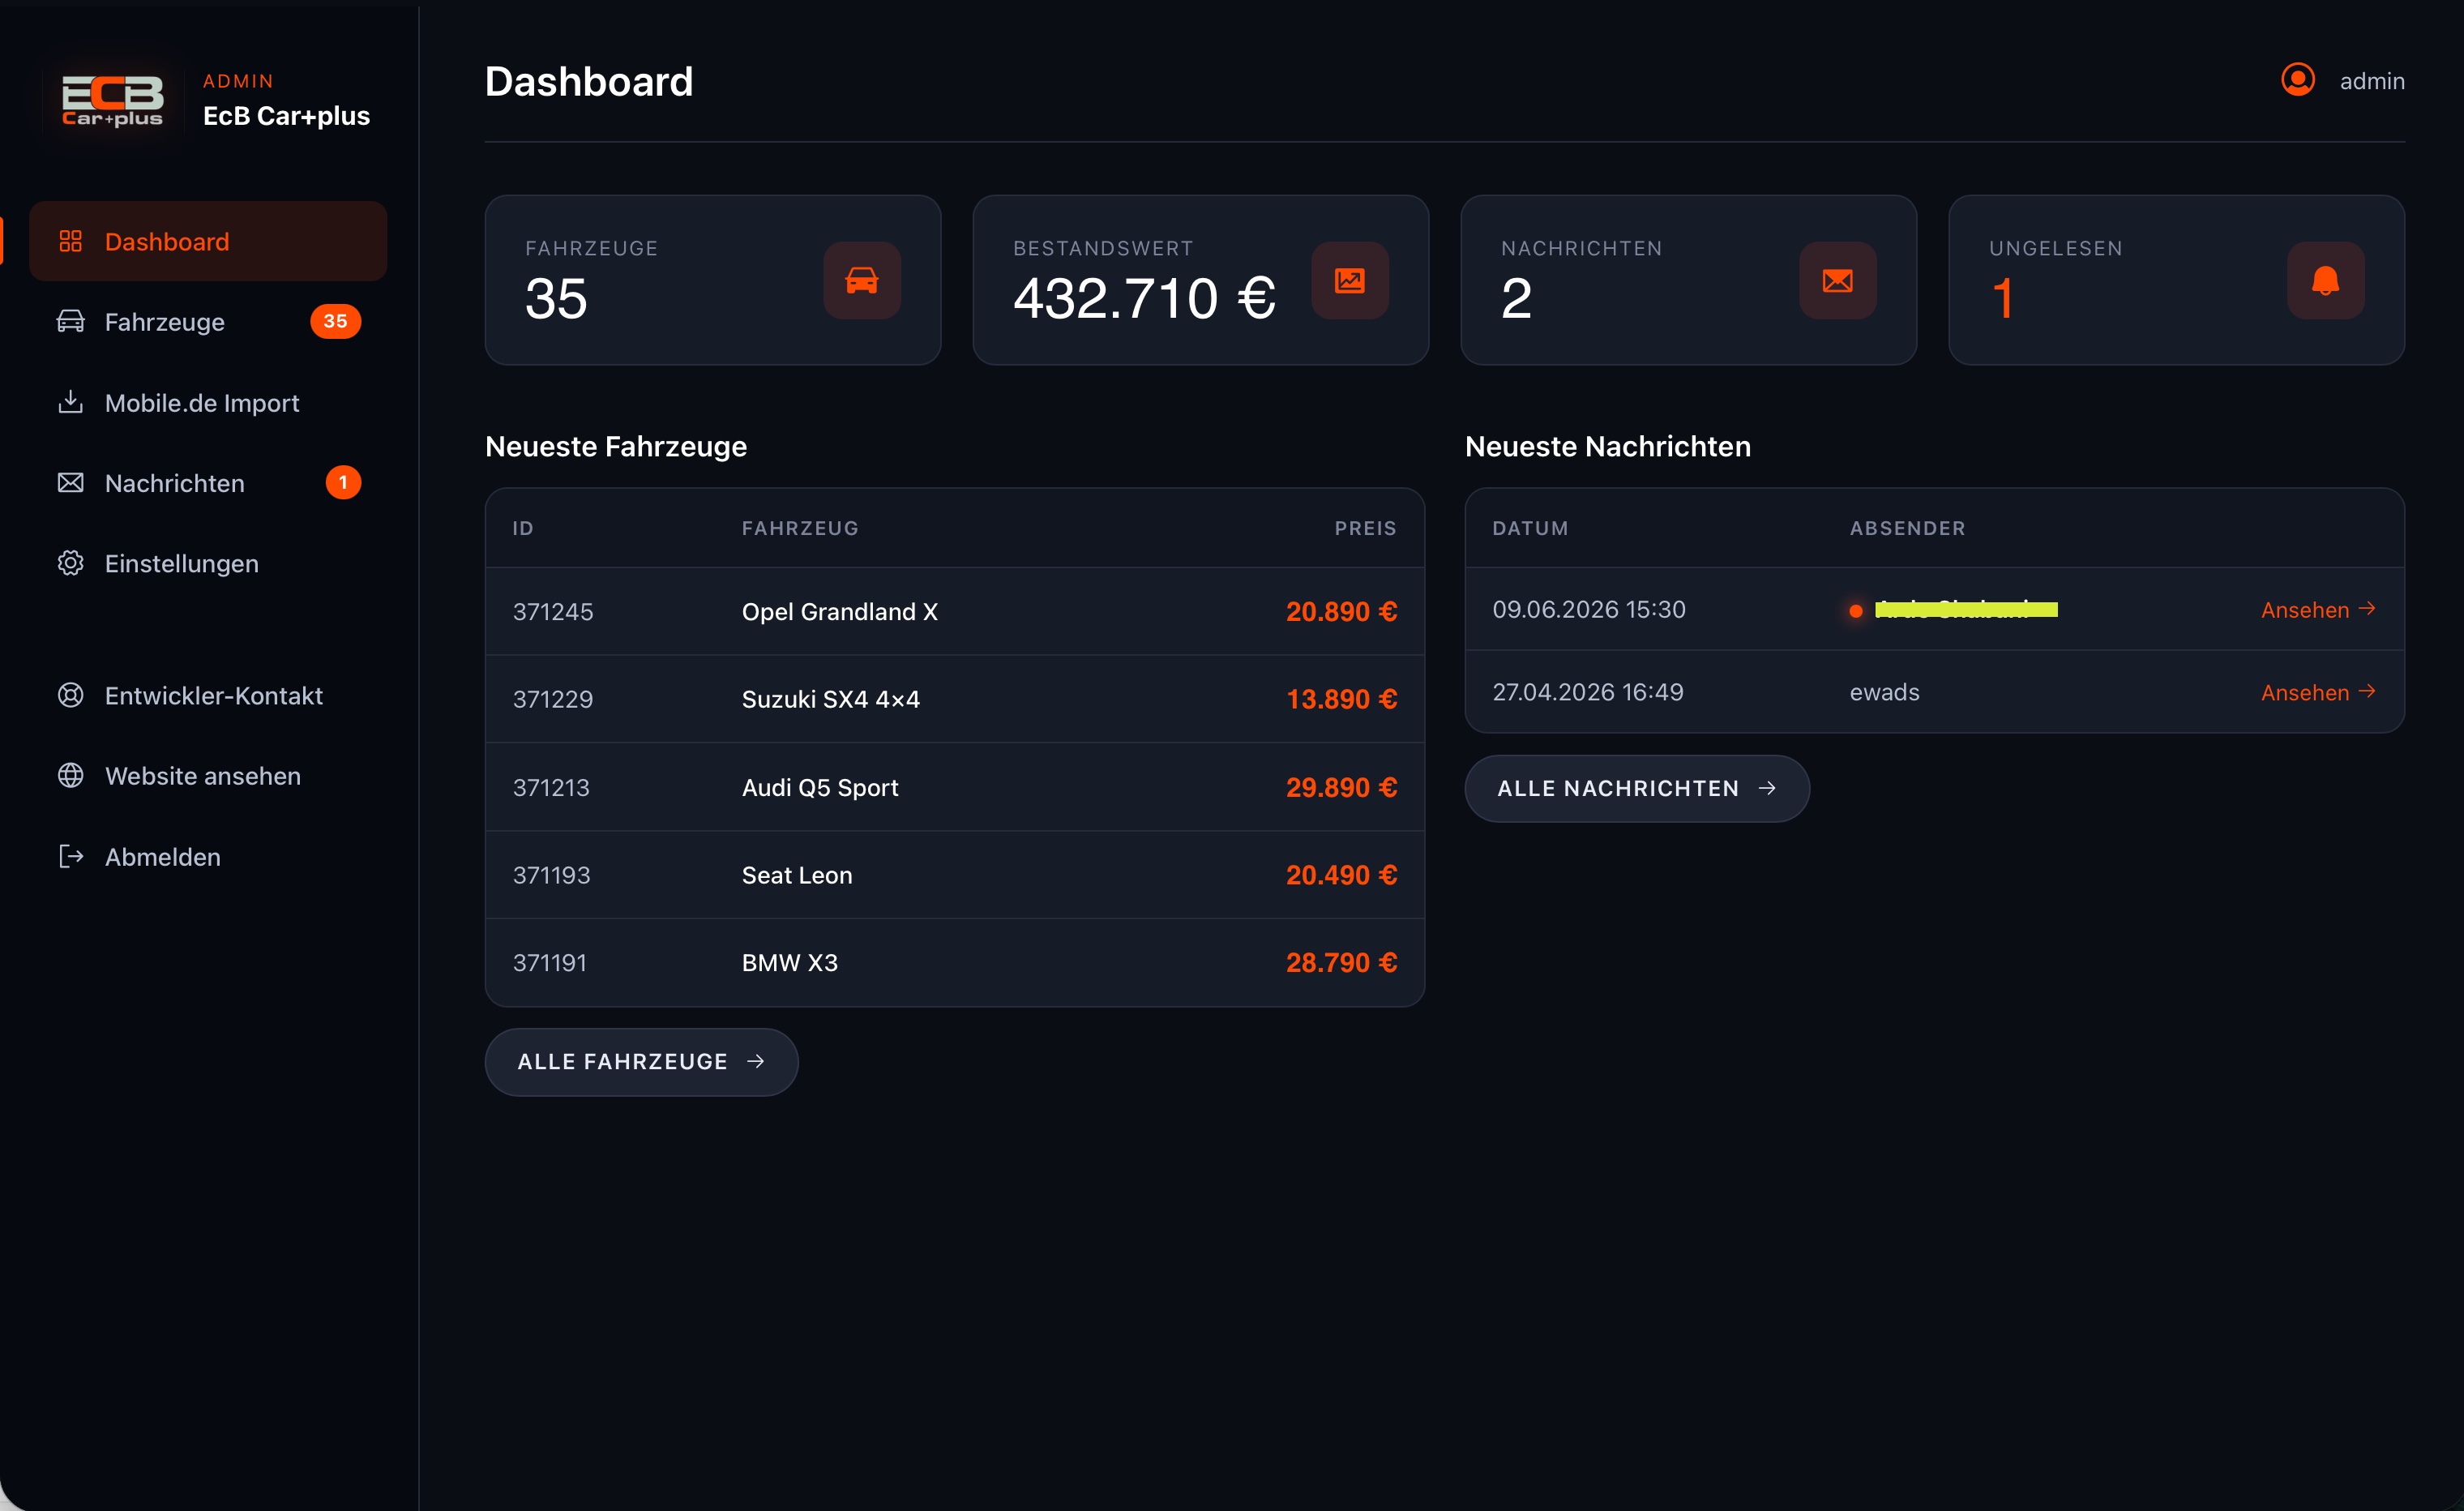
Task: Open the Dashboard menu item
Action: pyautogui.click(x=208, y=241)
